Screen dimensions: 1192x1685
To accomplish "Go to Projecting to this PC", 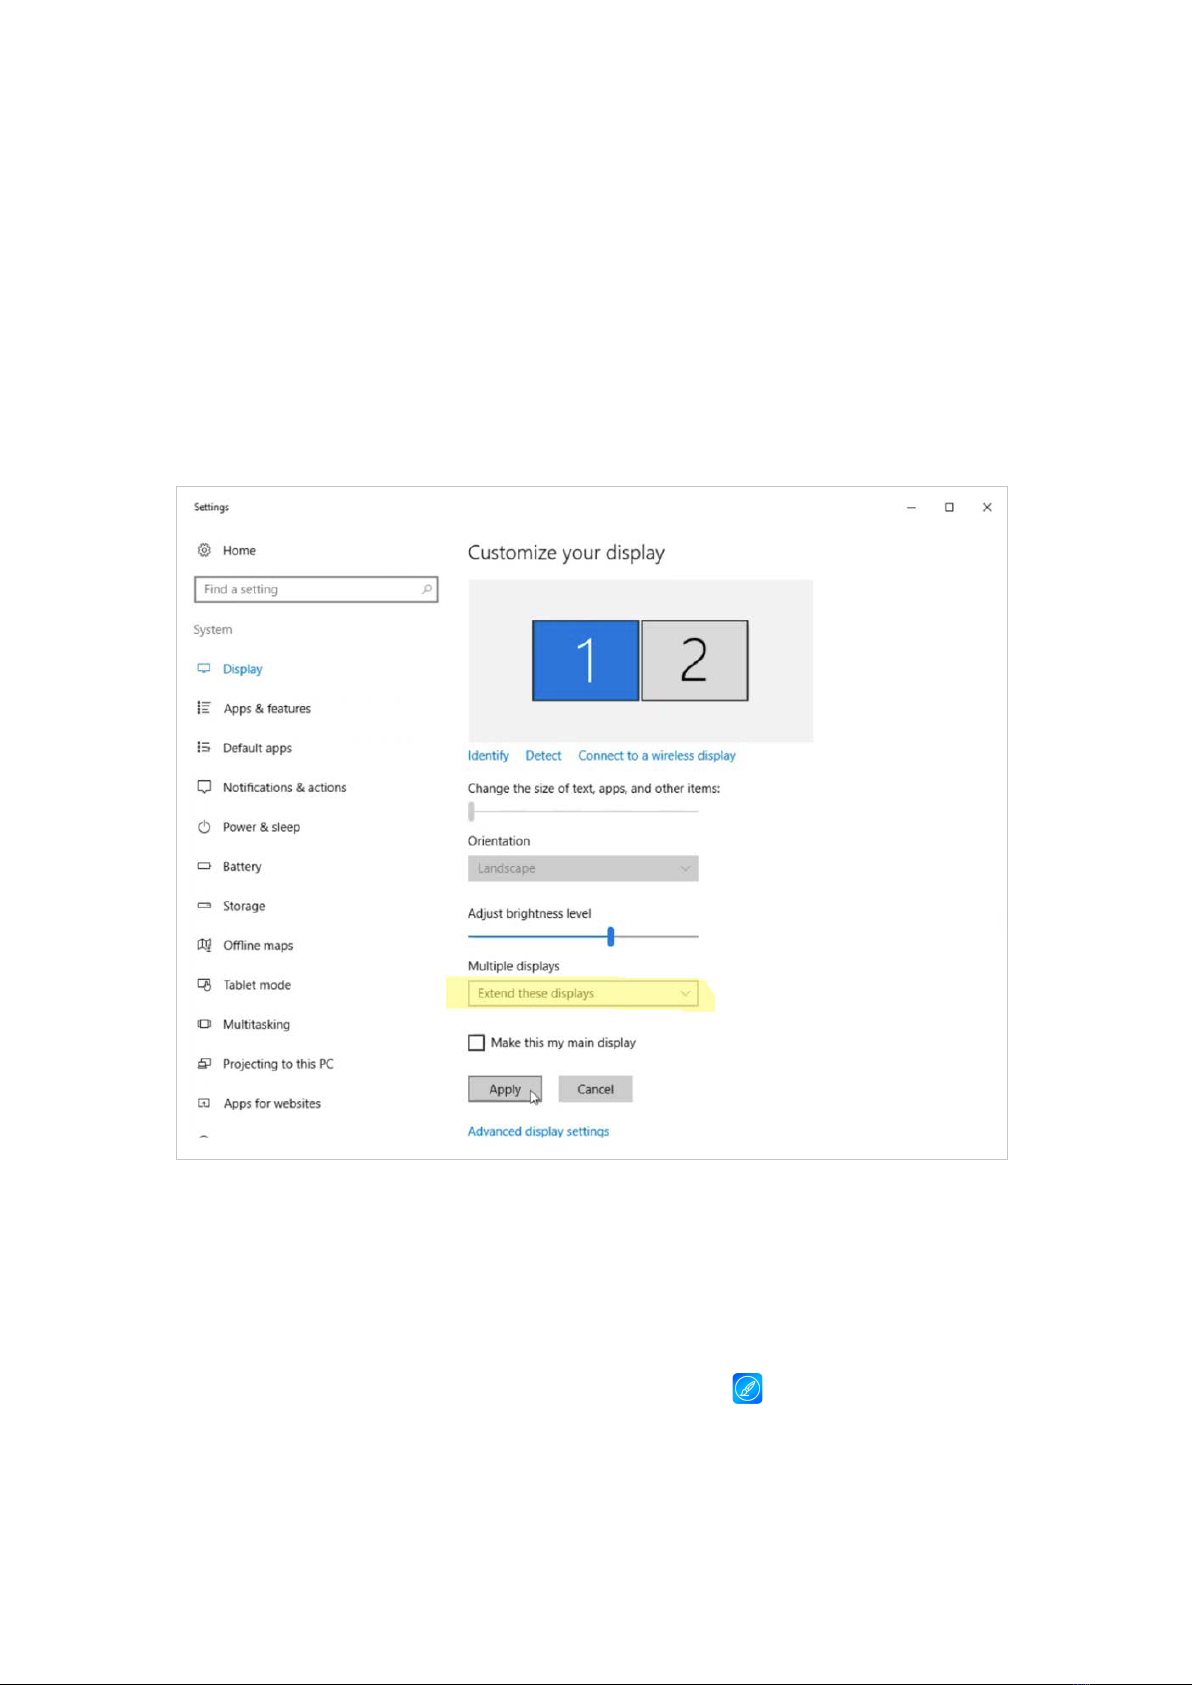I will pyautogui.click(x=278, y=1064).
